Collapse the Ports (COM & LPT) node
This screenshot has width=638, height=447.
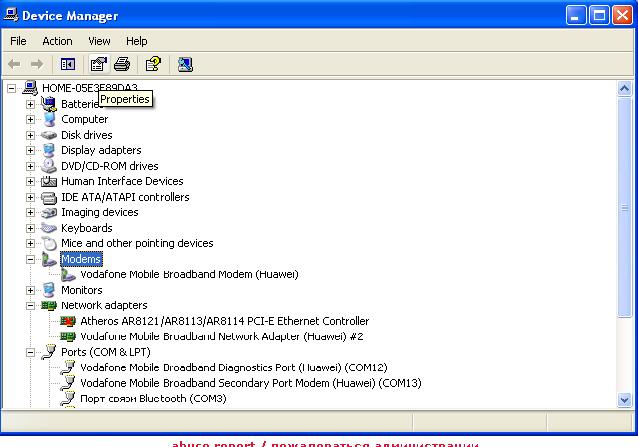(31, 352)
